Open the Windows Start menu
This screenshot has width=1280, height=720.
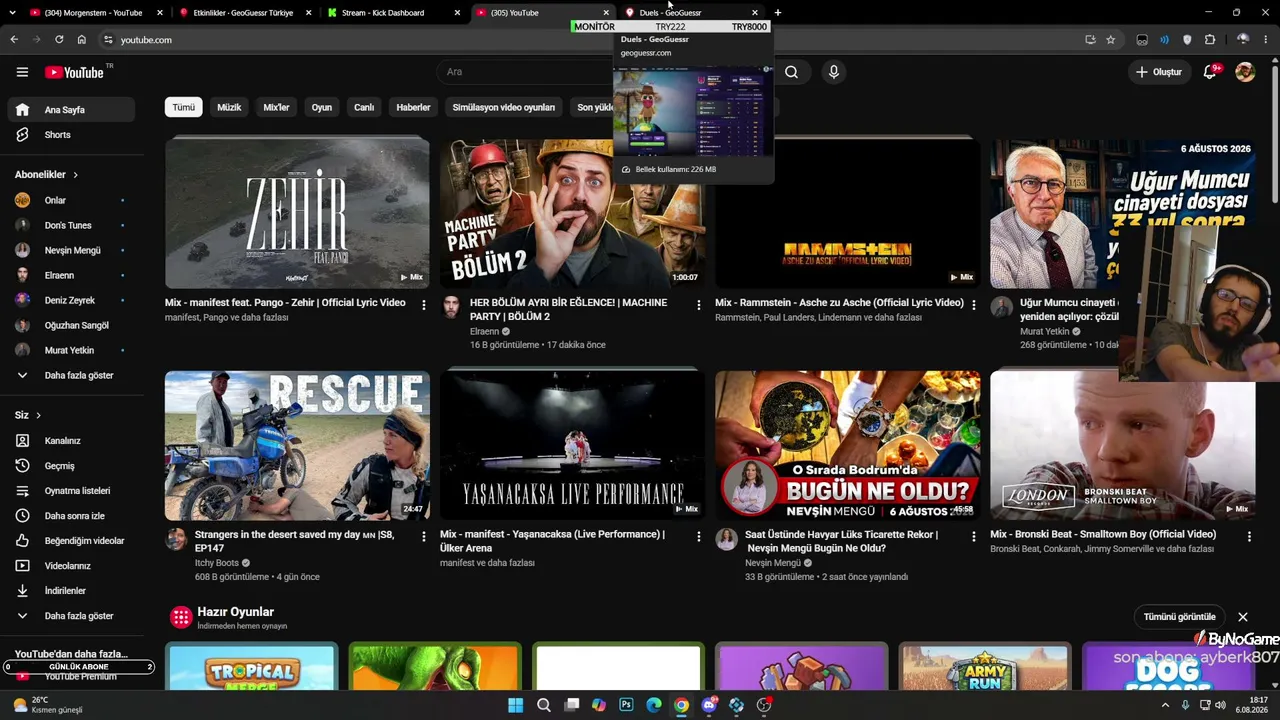515,705
